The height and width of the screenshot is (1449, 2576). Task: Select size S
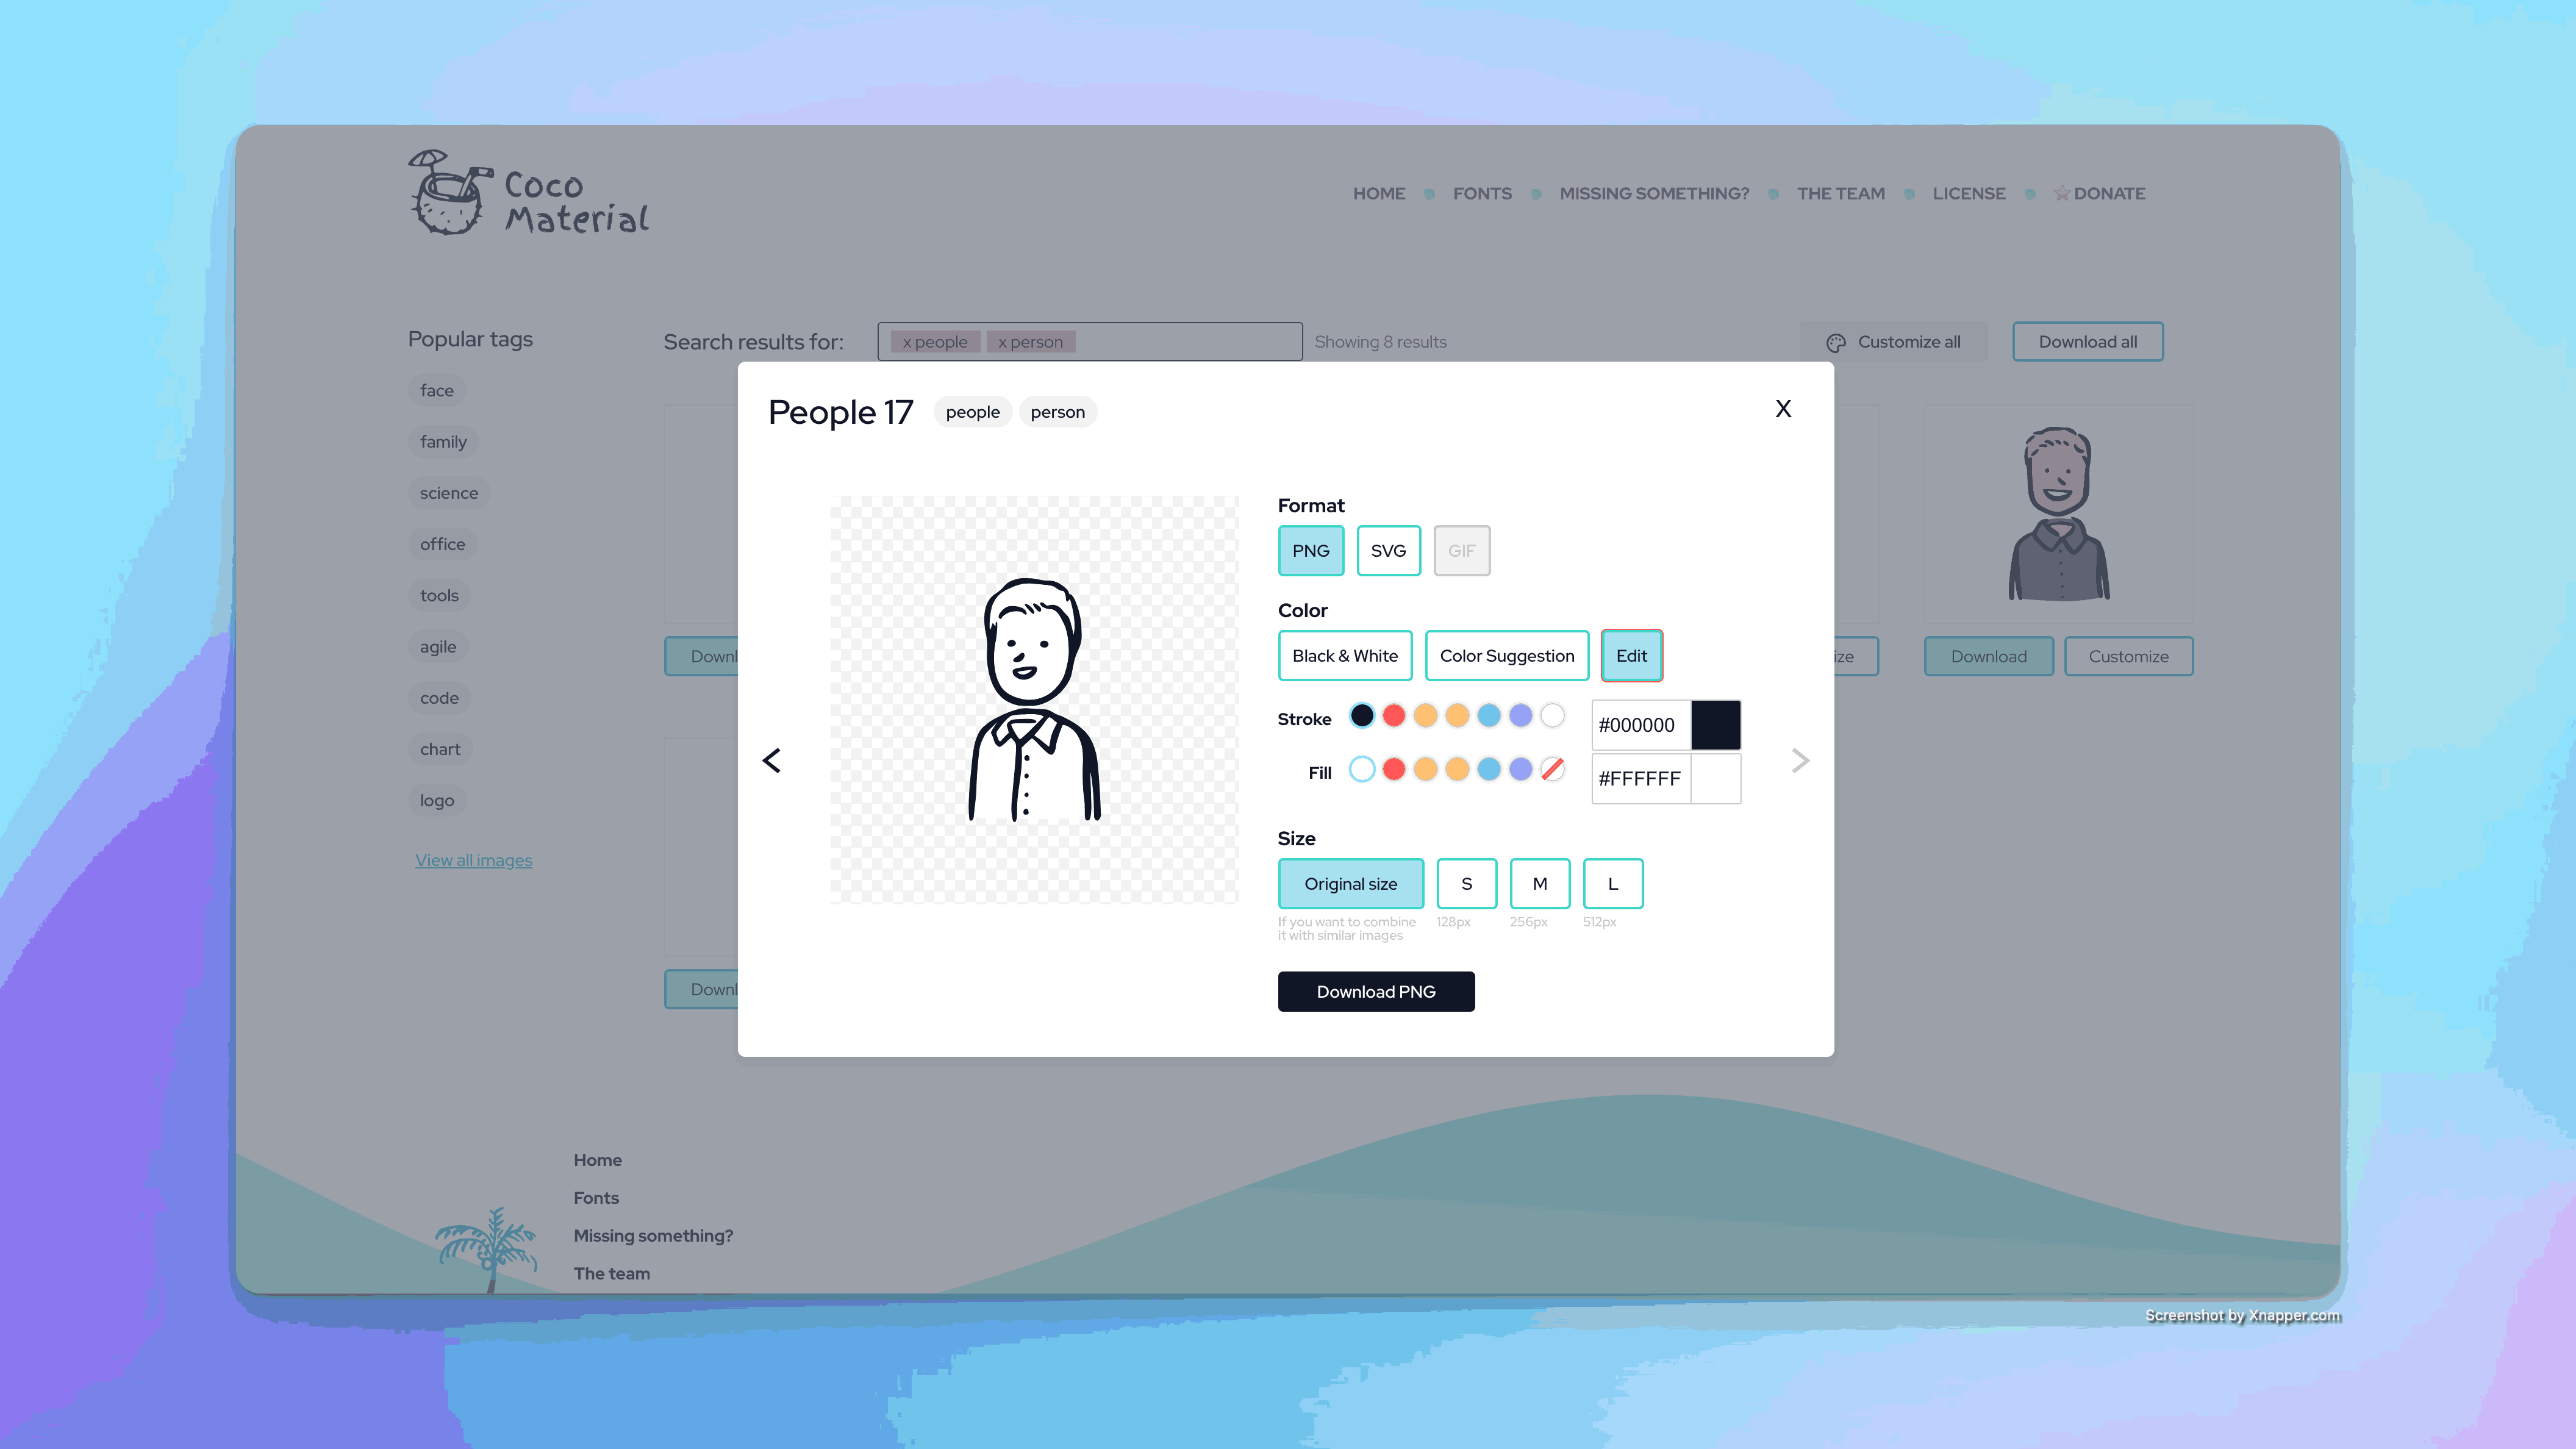tap(1466, 884)
